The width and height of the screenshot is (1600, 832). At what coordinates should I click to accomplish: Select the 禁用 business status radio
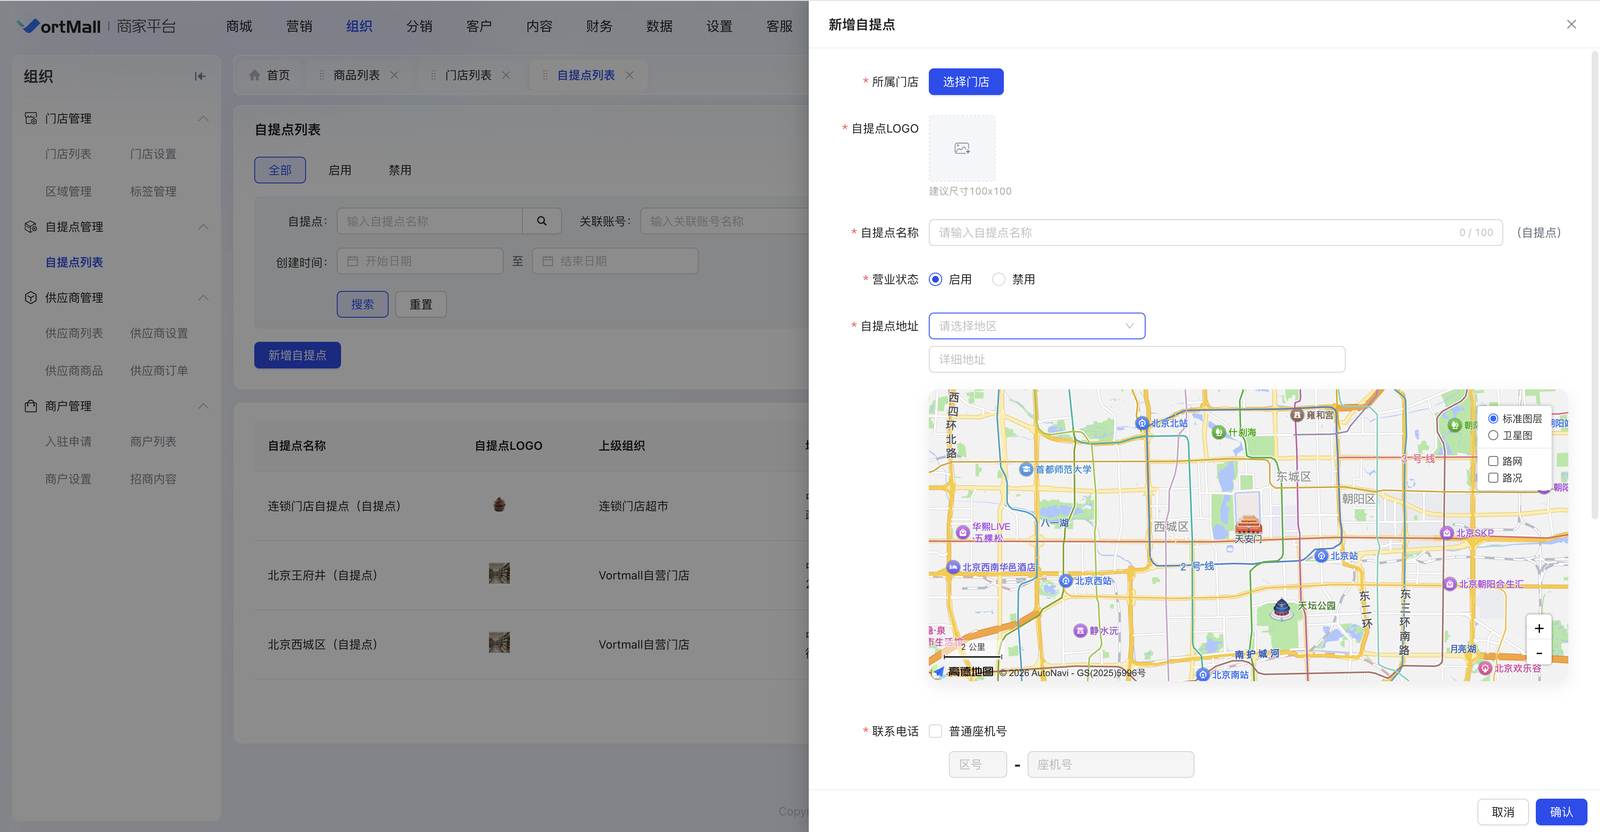(998, 279)
